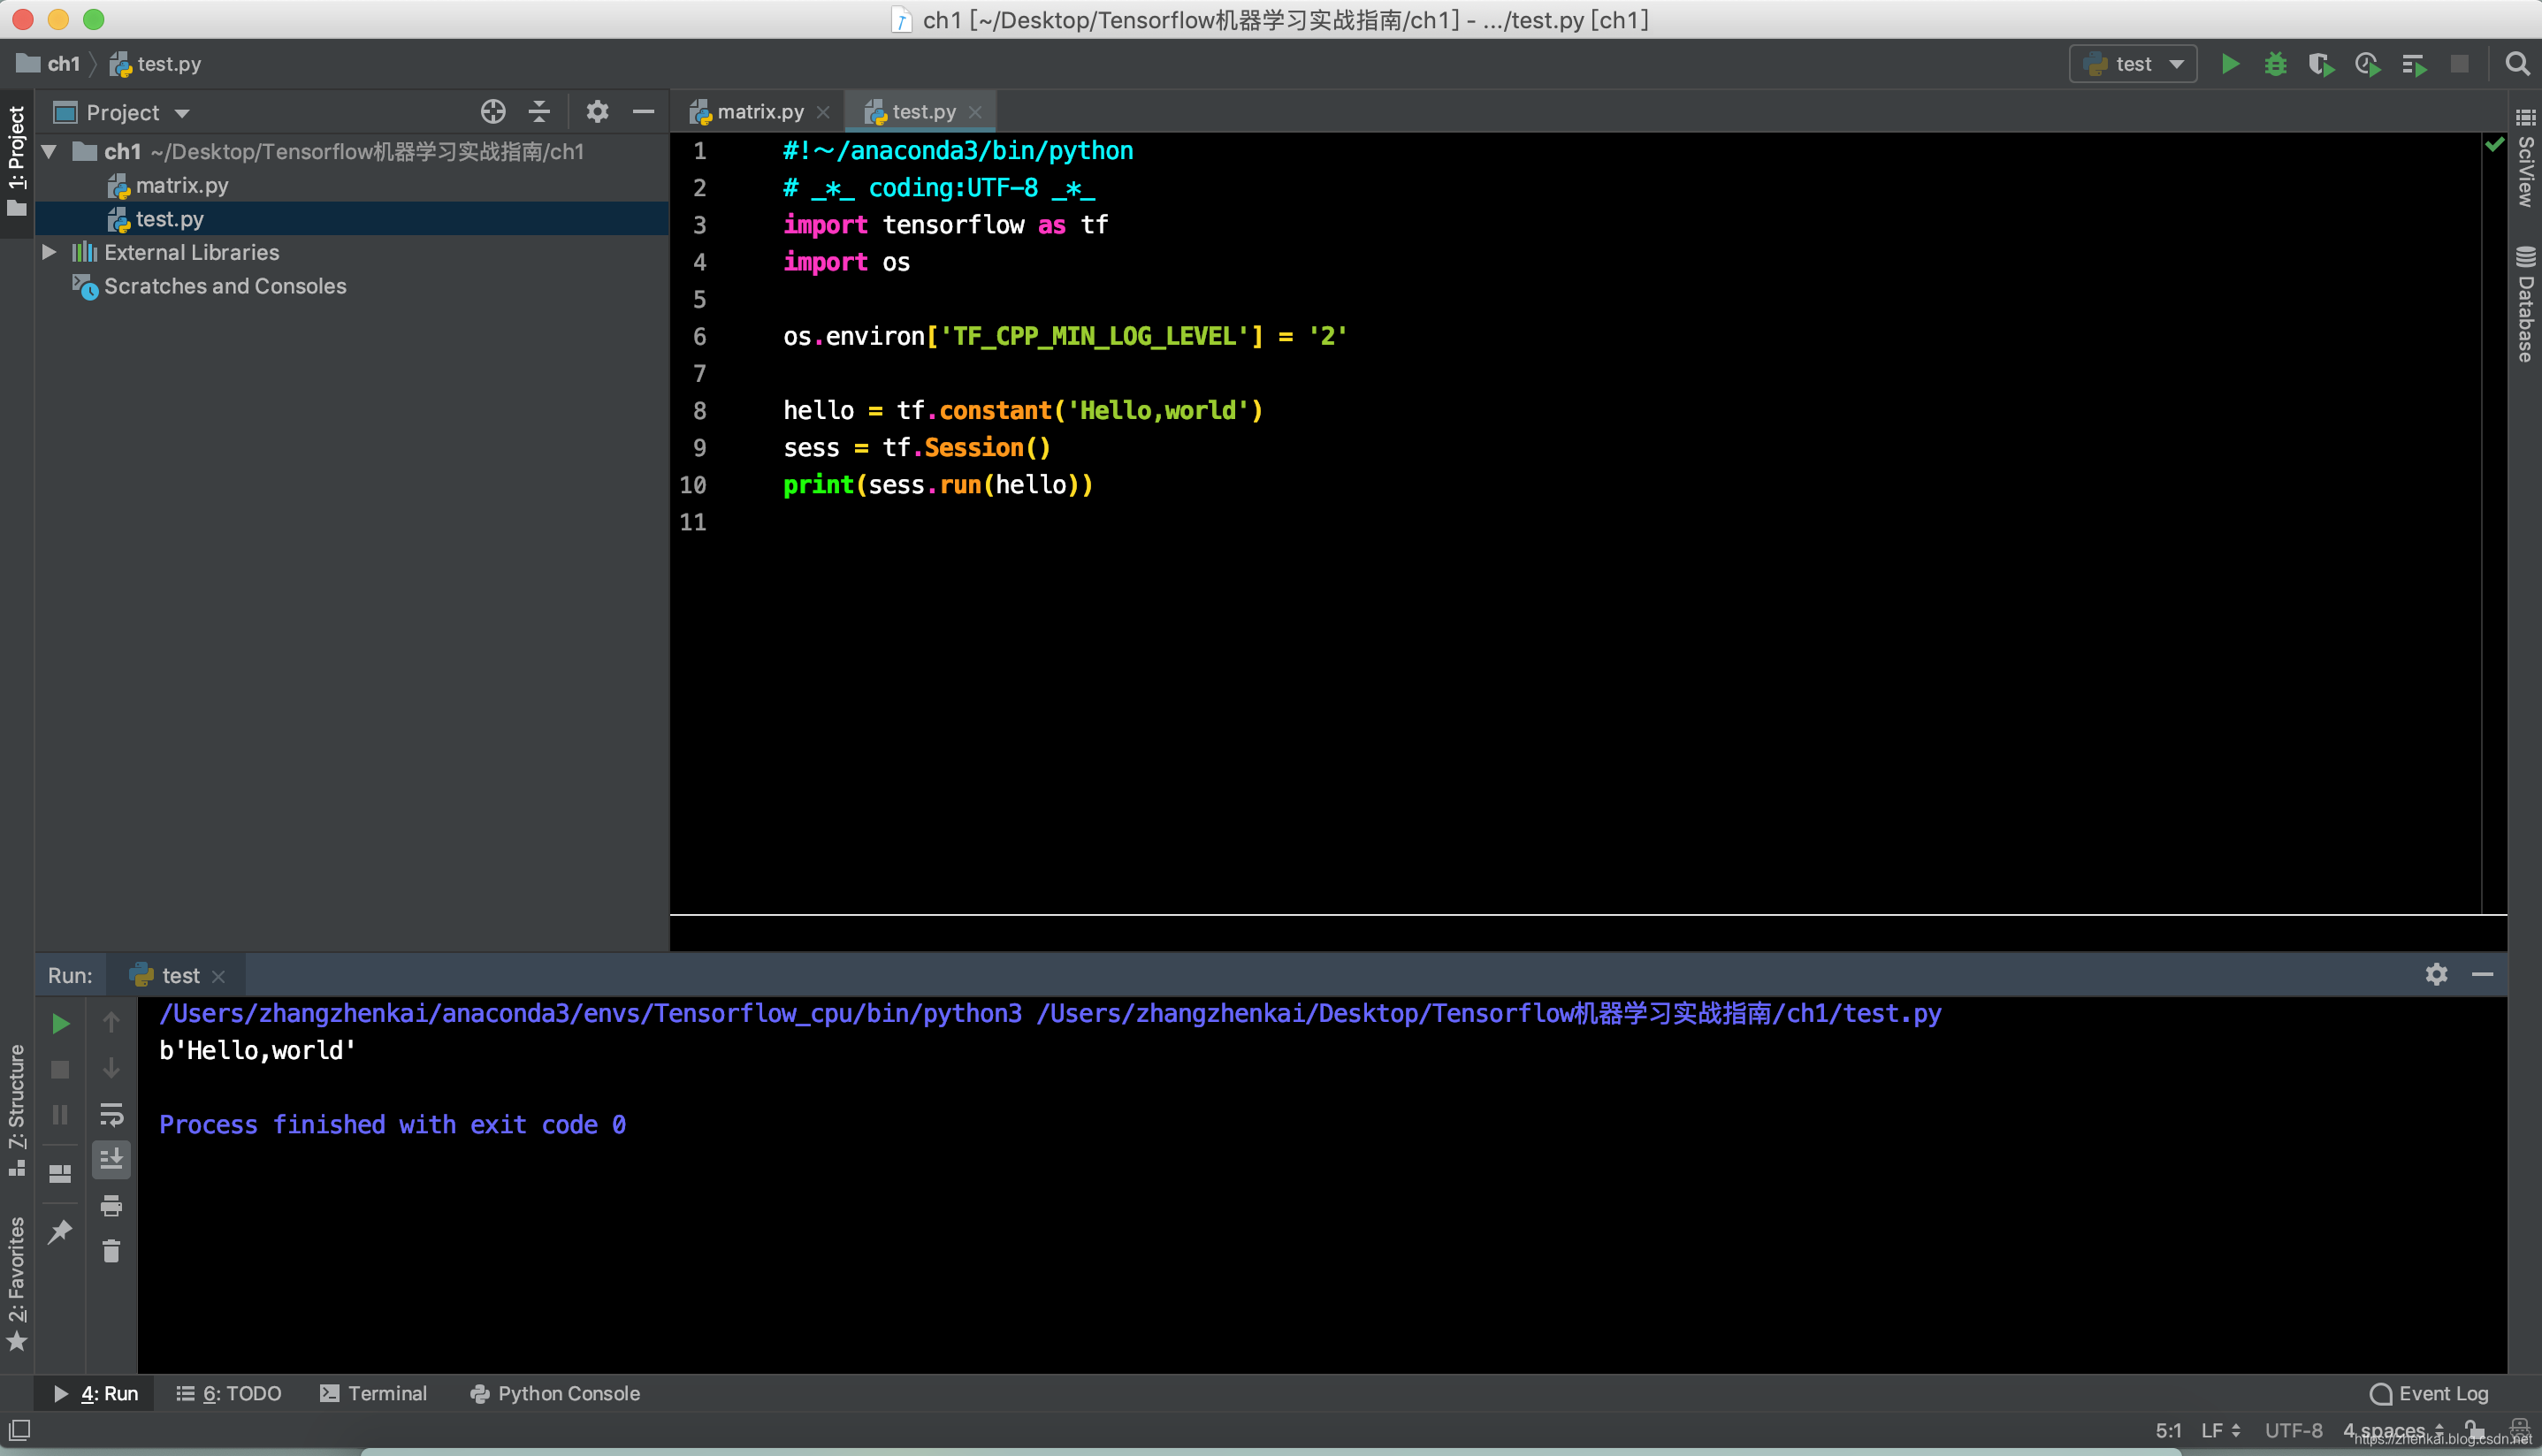Toggle pin tab in Run panel

60,1232
